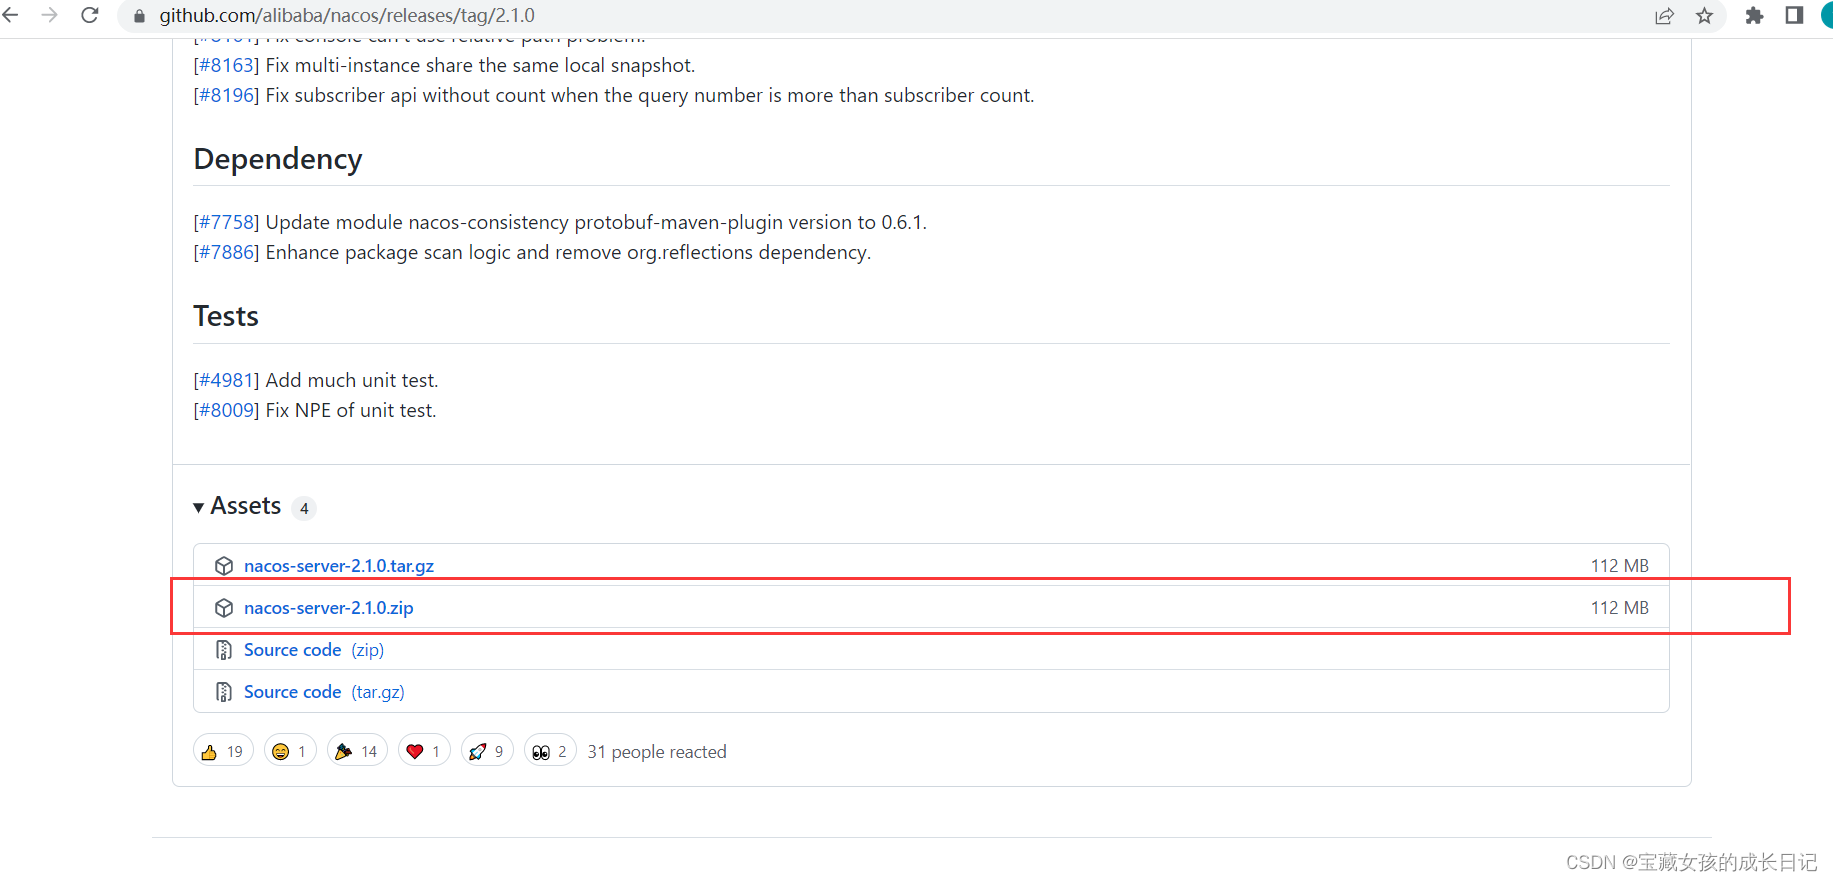Open issue #8009 link

(226, 410)
